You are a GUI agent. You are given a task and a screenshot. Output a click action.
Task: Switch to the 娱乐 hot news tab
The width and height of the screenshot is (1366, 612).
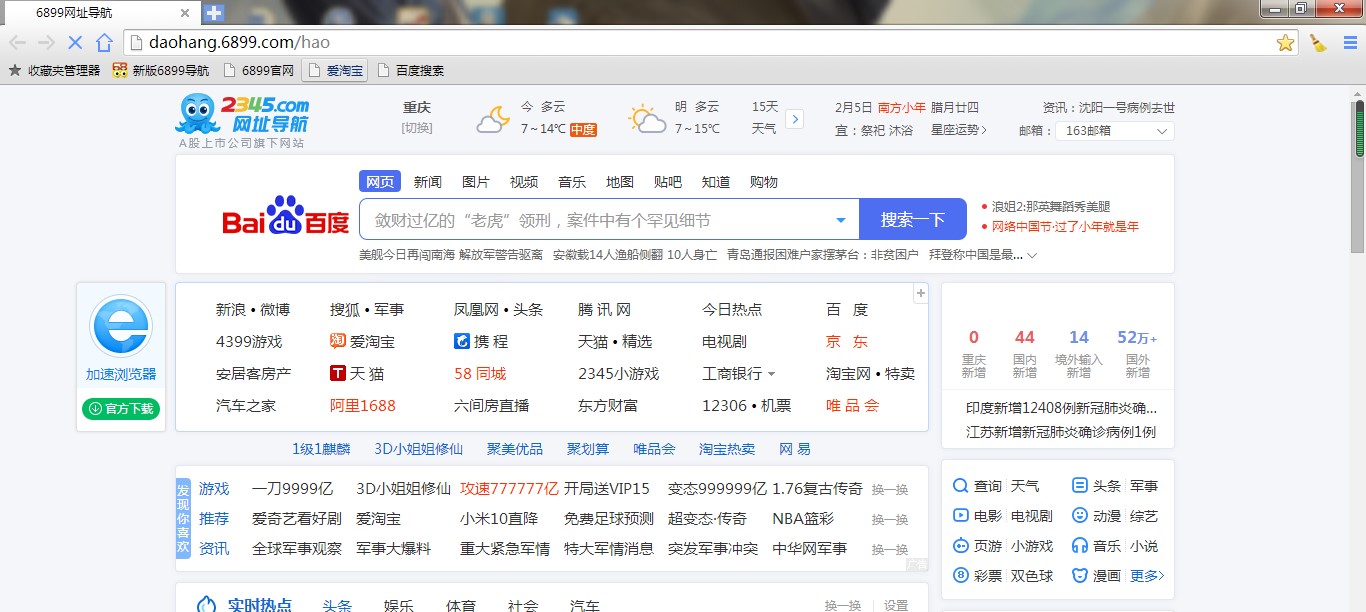coord(398,605)
